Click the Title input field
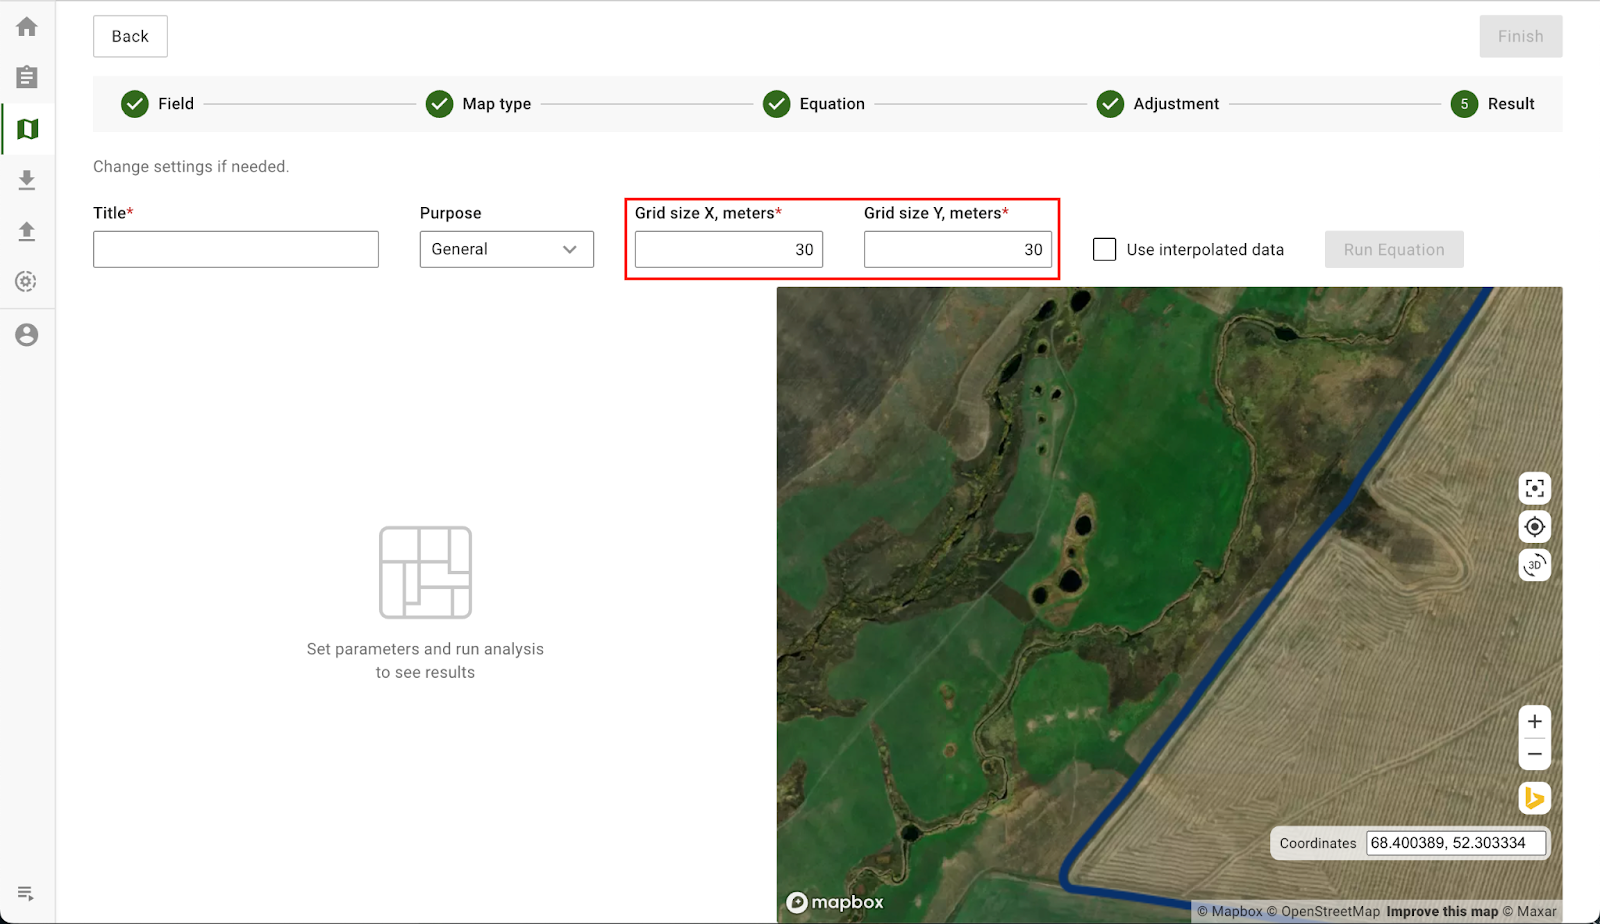1600x924 pixels. pos(236,249)
